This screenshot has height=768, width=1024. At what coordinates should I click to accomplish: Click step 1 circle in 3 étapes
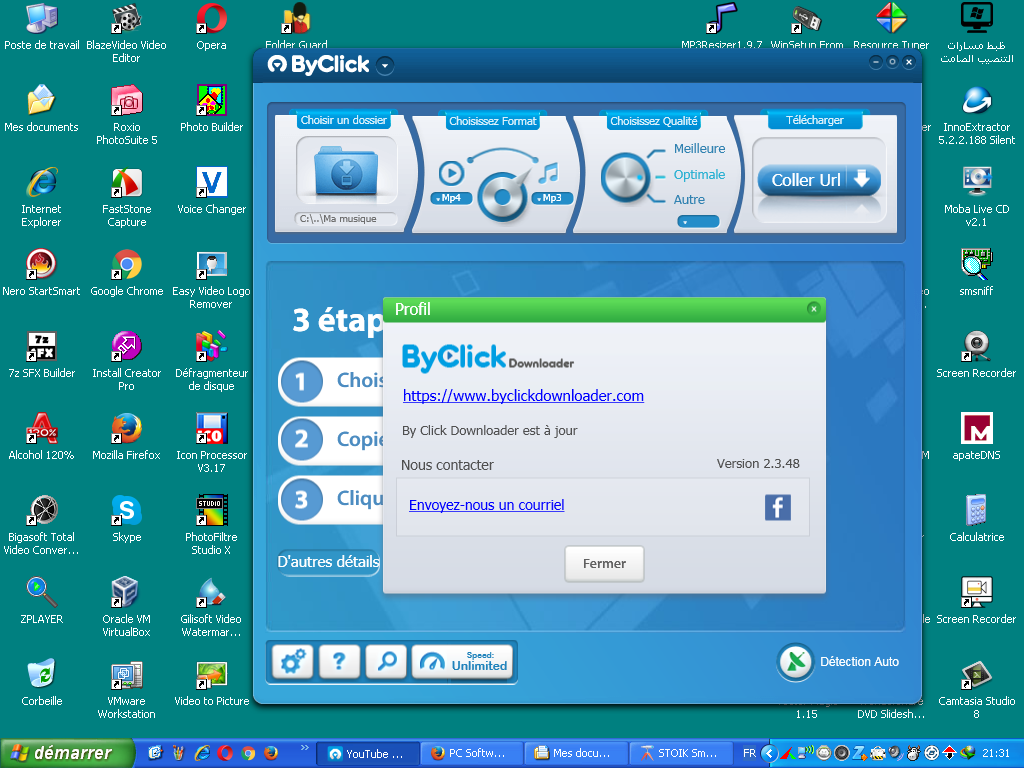(301, 381)
